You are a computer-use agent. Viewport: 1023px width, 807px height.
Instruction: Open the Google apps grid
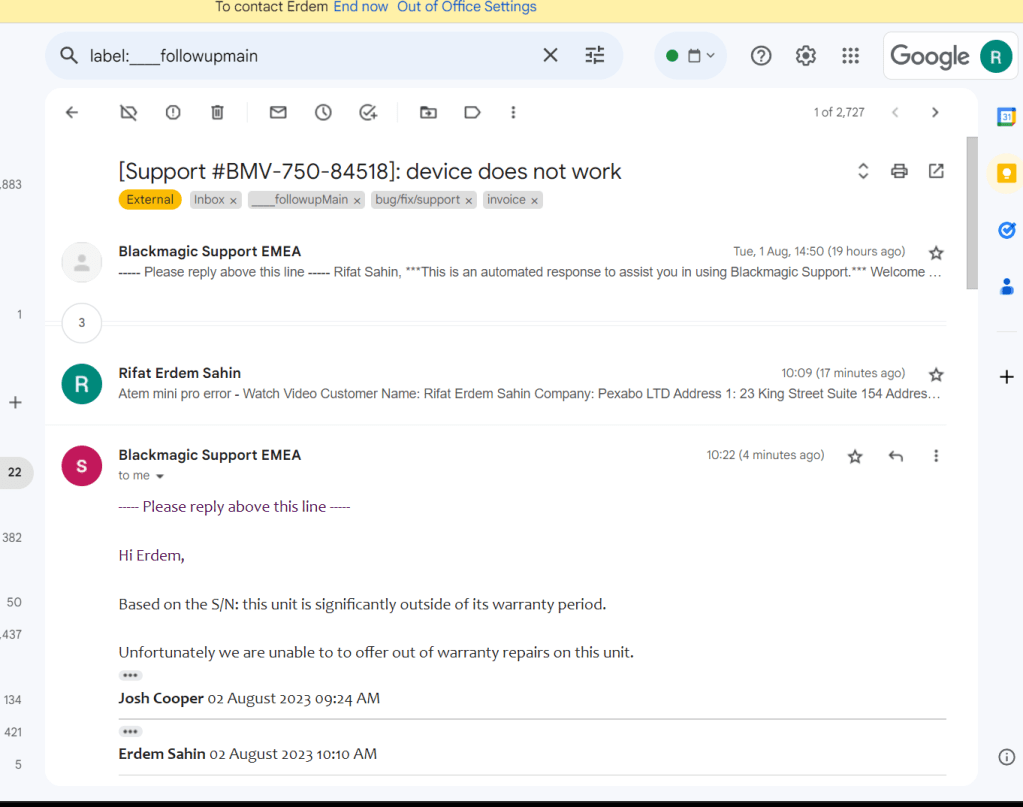(x=850, y=55)
